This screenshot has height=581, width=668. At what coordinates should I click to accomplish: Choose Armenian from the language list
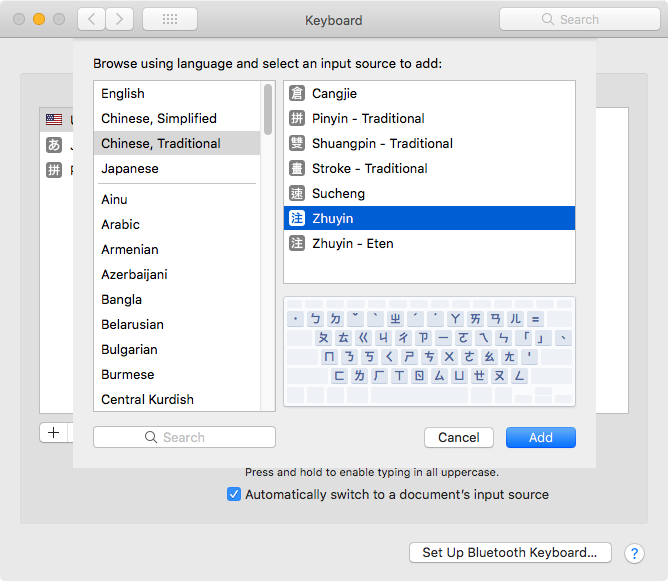pyautogui.click(x=130, y=249)
